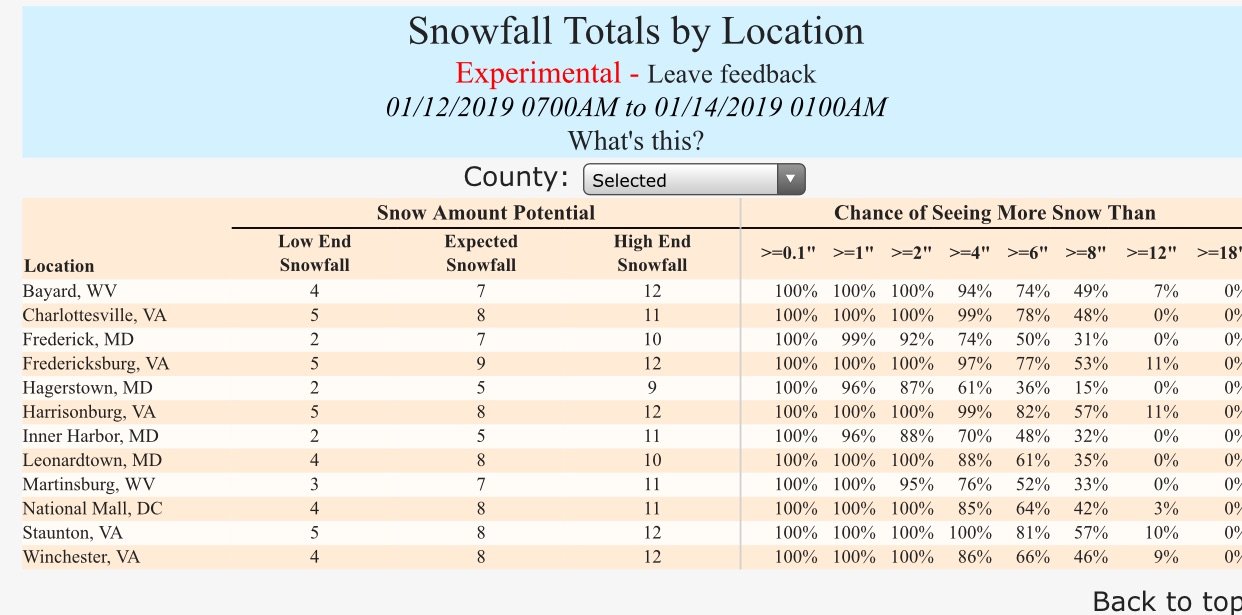This screenshot has height=615, width=1242.
Task: Select the Low End Snowfall column header
Action: [x=315, y=253]
